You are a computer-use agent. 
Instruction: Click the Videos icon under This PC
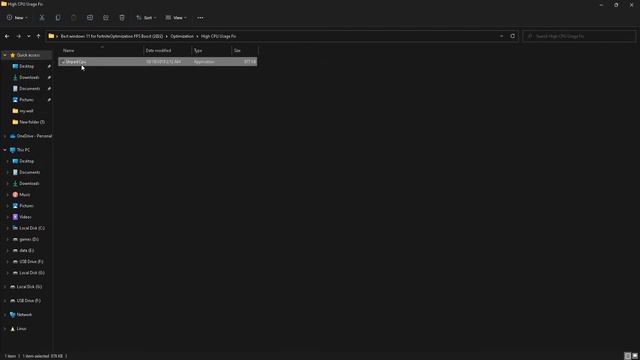tap(15, 217)
